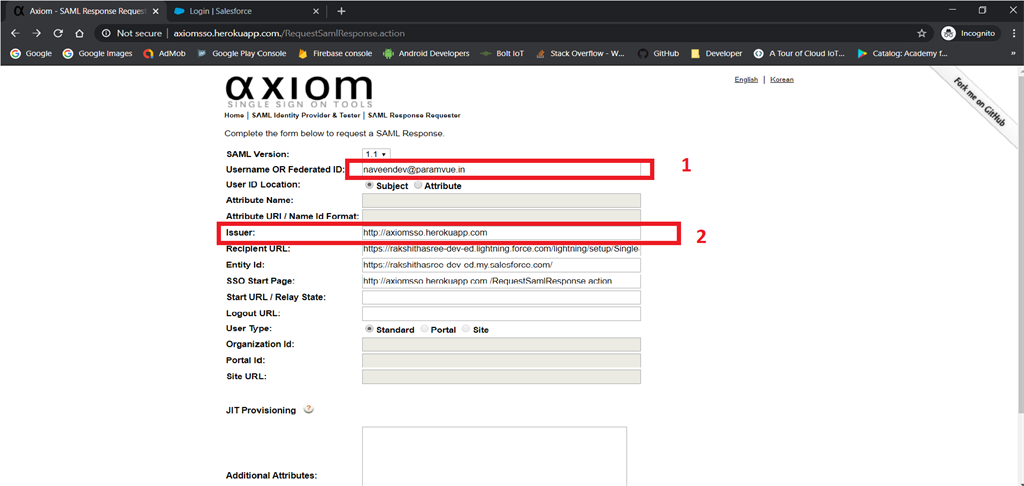Open the Stack Overflow bookmark
Screen dimensions: 1024x486
580,54
